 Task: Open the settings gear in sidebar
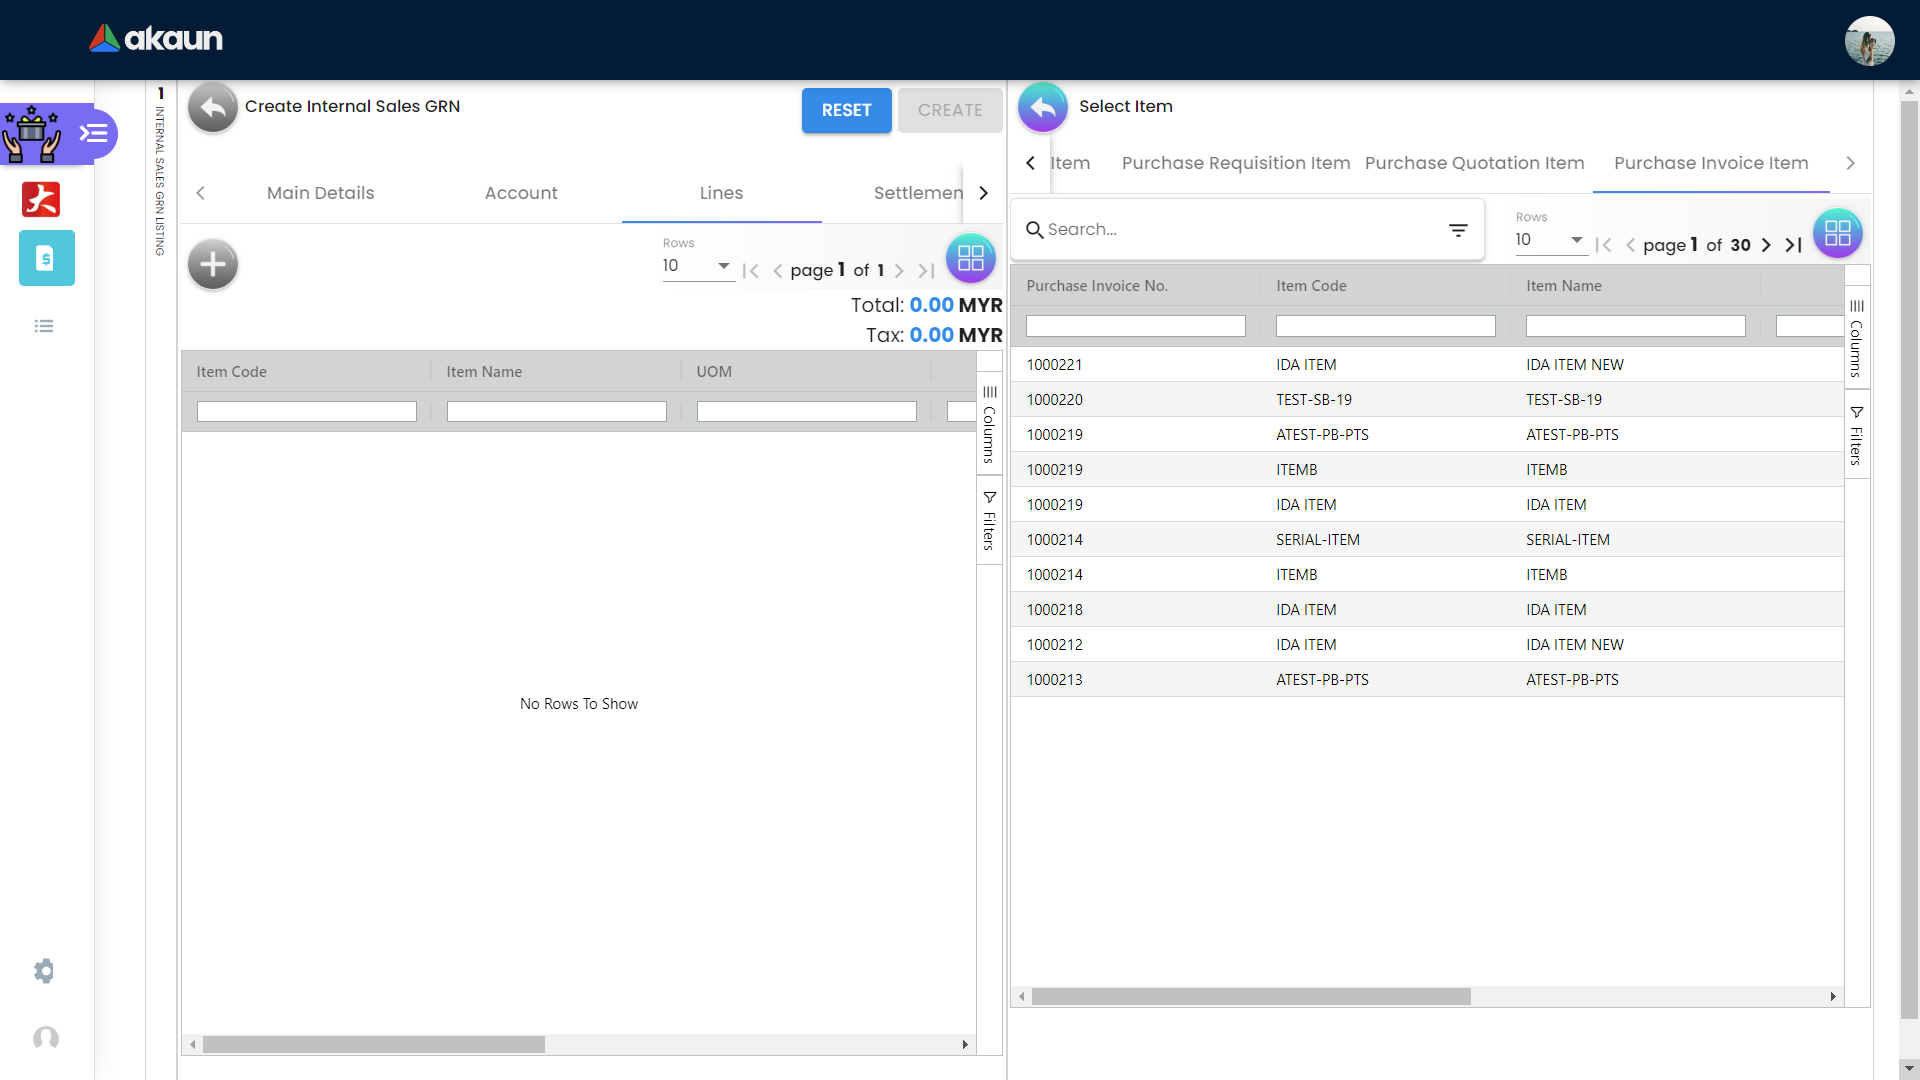point(44,971)
